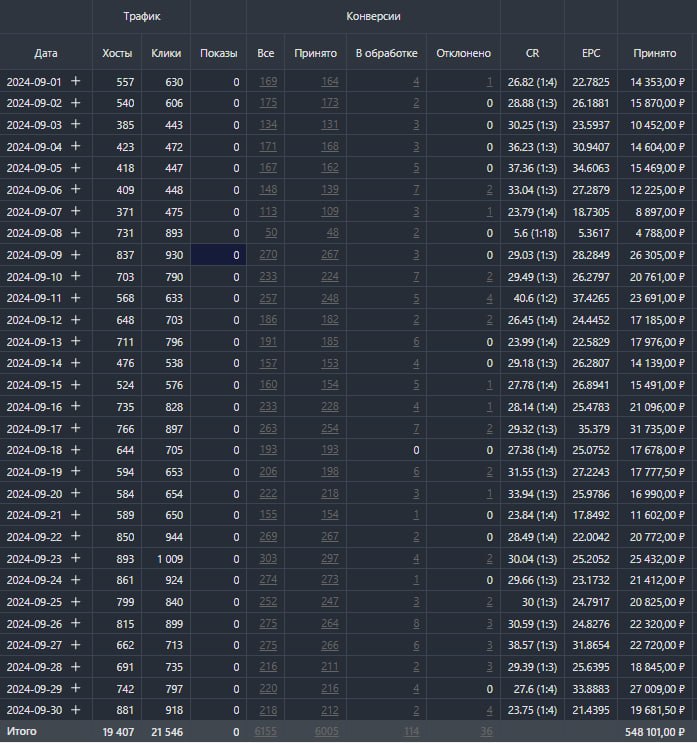Open all conversions link 303 for 2024-09-23

point(268,559)
